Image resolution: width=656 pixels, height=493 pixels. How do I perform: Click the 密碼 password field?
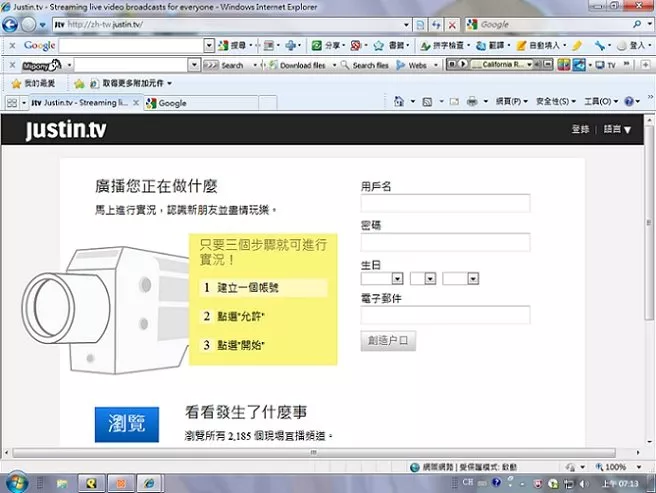pyautogui.click(x=445, y=242)
